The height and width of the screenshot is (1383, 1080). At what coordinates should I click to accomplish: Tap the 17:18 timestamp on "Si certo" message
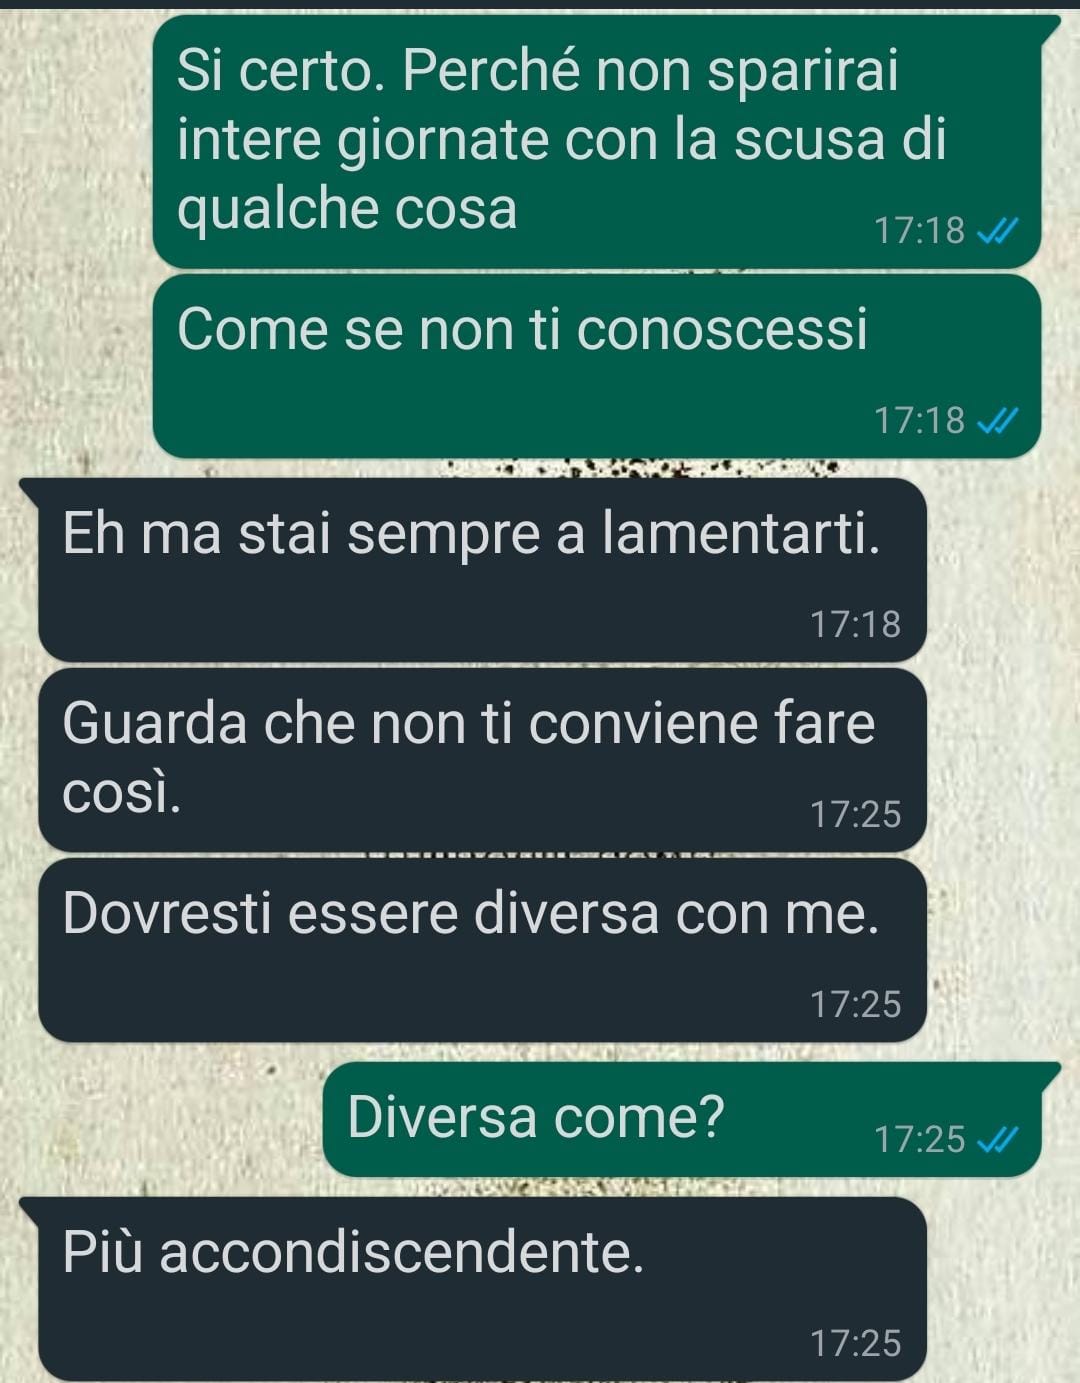point(920,231)
